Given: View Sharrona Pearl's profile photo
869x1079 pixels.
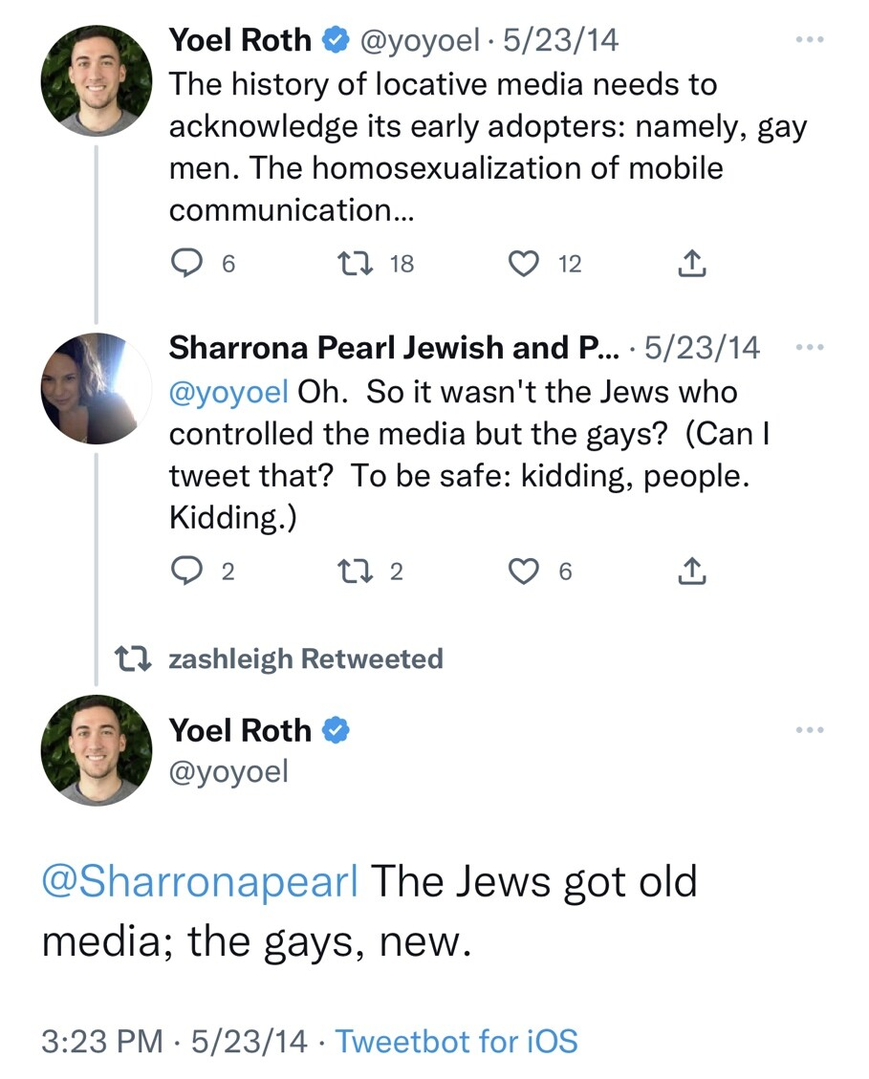Looking at the screenshot, I should (96, 388).
